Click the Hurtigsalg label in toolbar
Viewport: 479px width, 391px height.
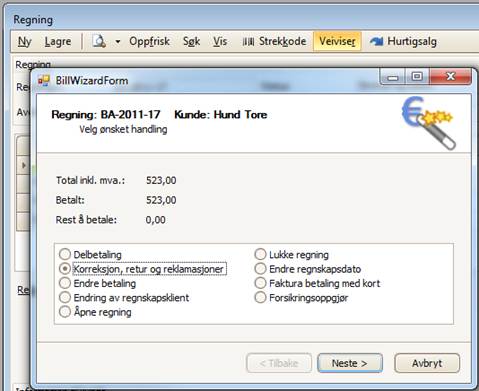click(x=412, y=41)
